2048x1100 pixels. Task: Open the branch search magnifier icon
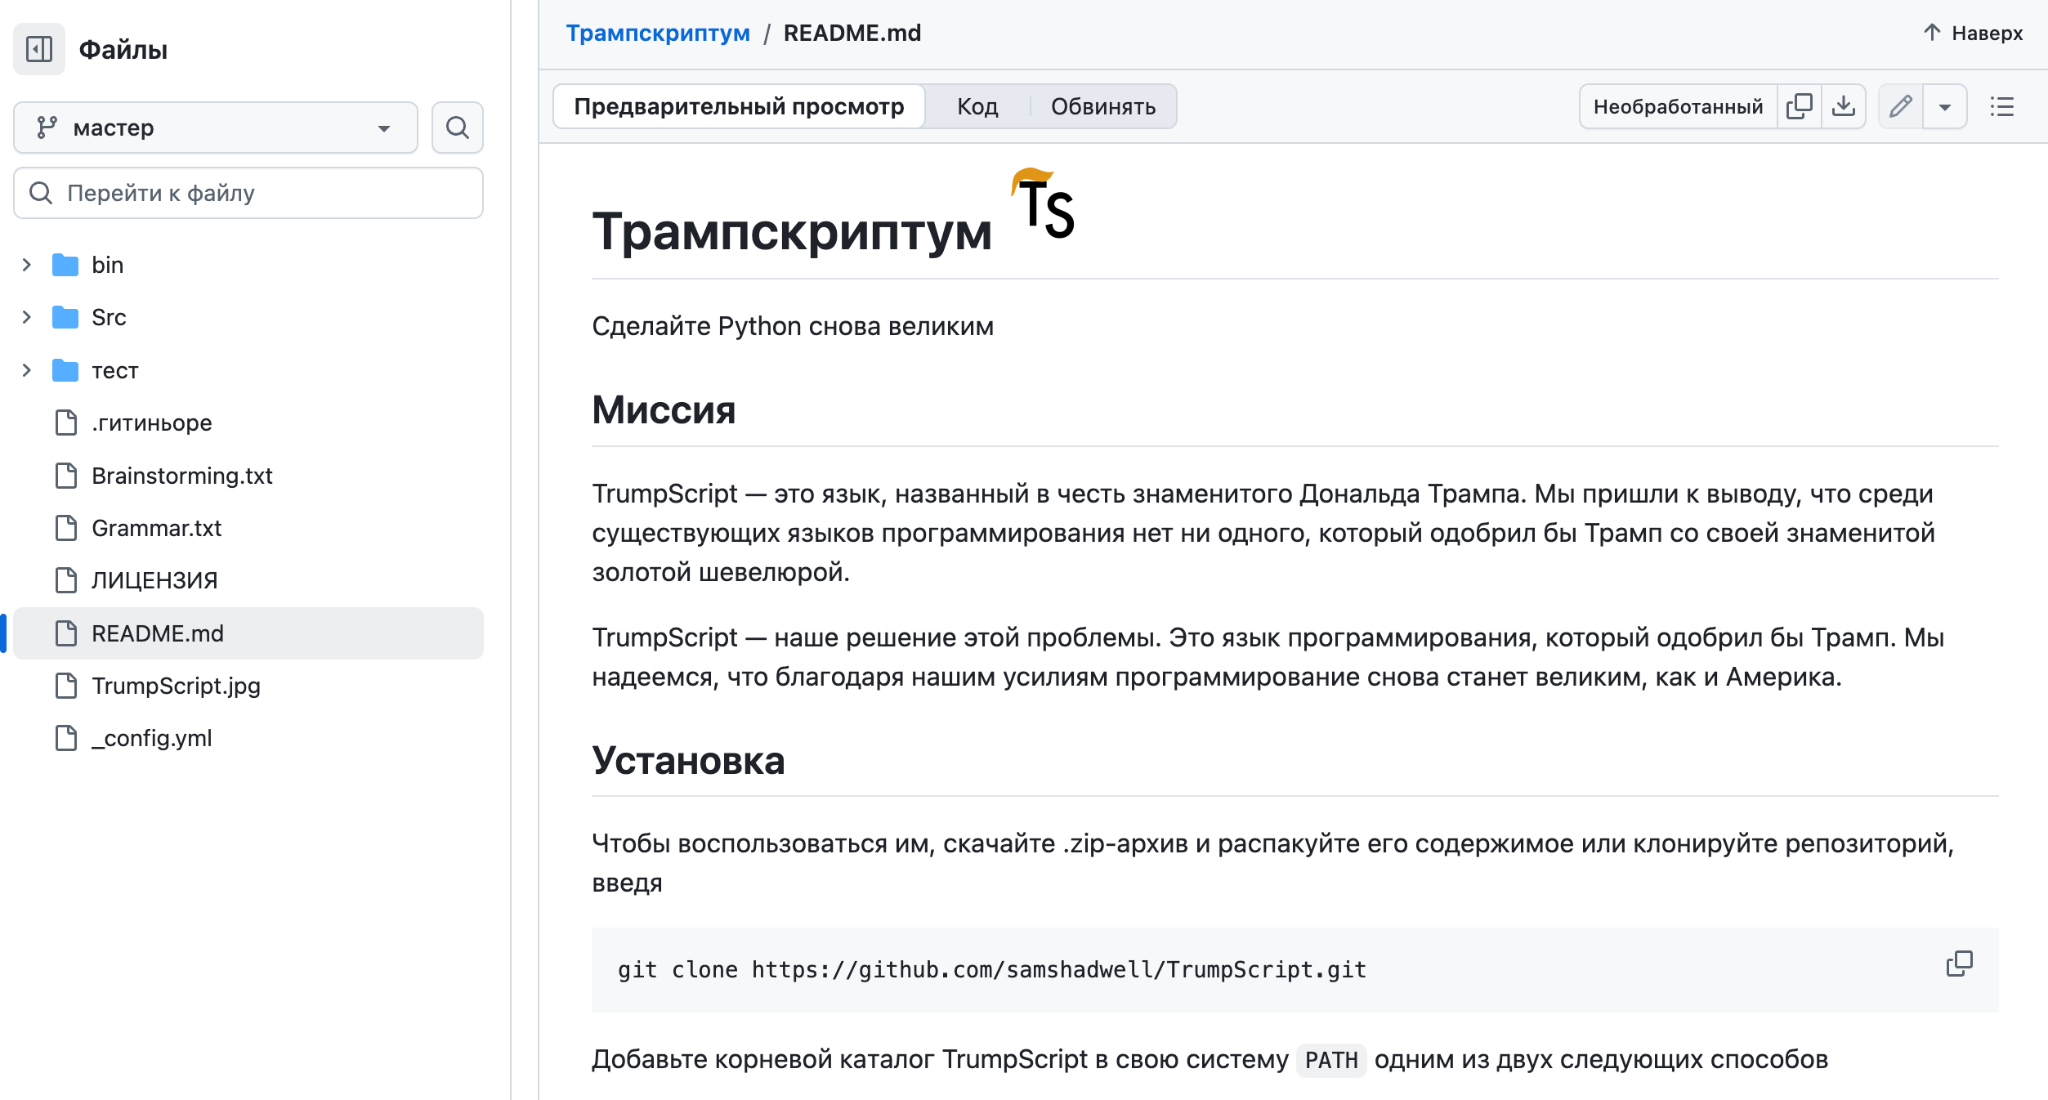pyautogui.click(x=456, y=127)
